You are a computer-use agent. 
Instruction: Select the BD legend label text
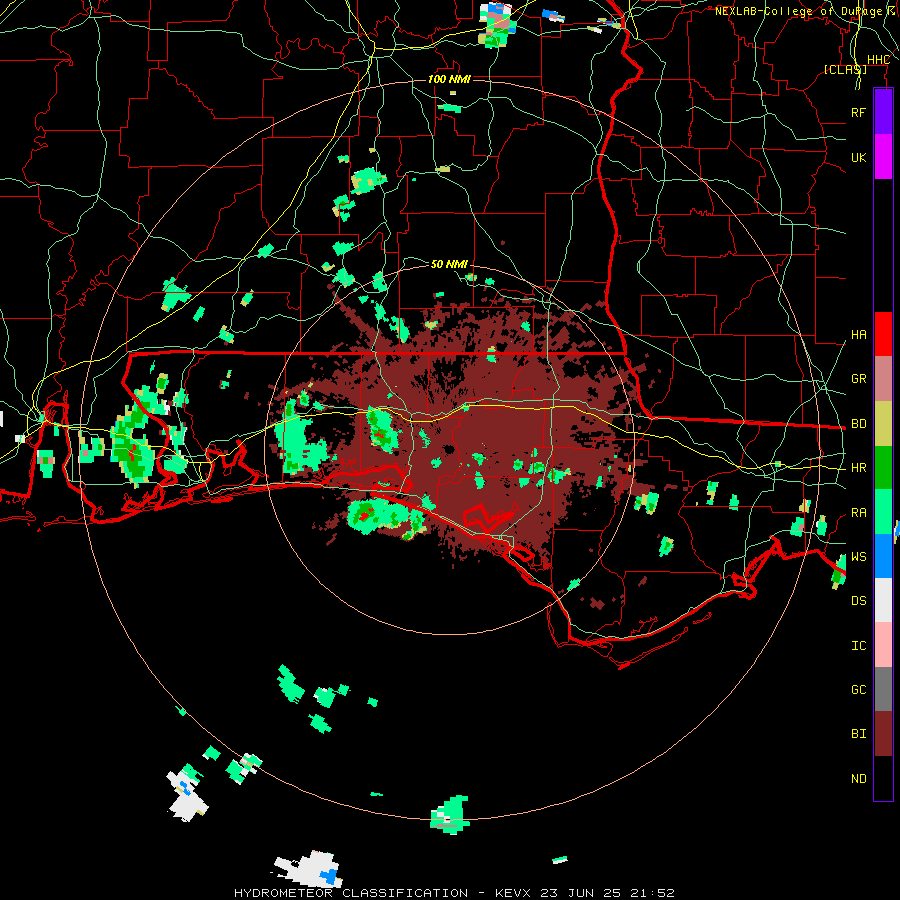(x=858, y=424)
